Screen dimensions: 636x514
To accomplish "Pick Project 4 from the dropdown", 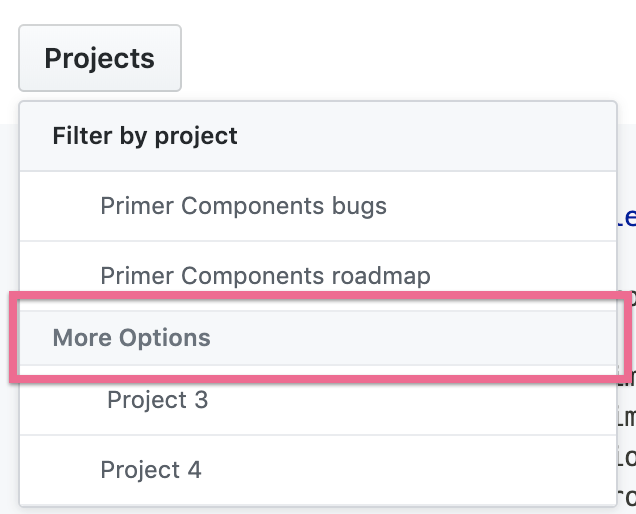I will pos(151,469).
